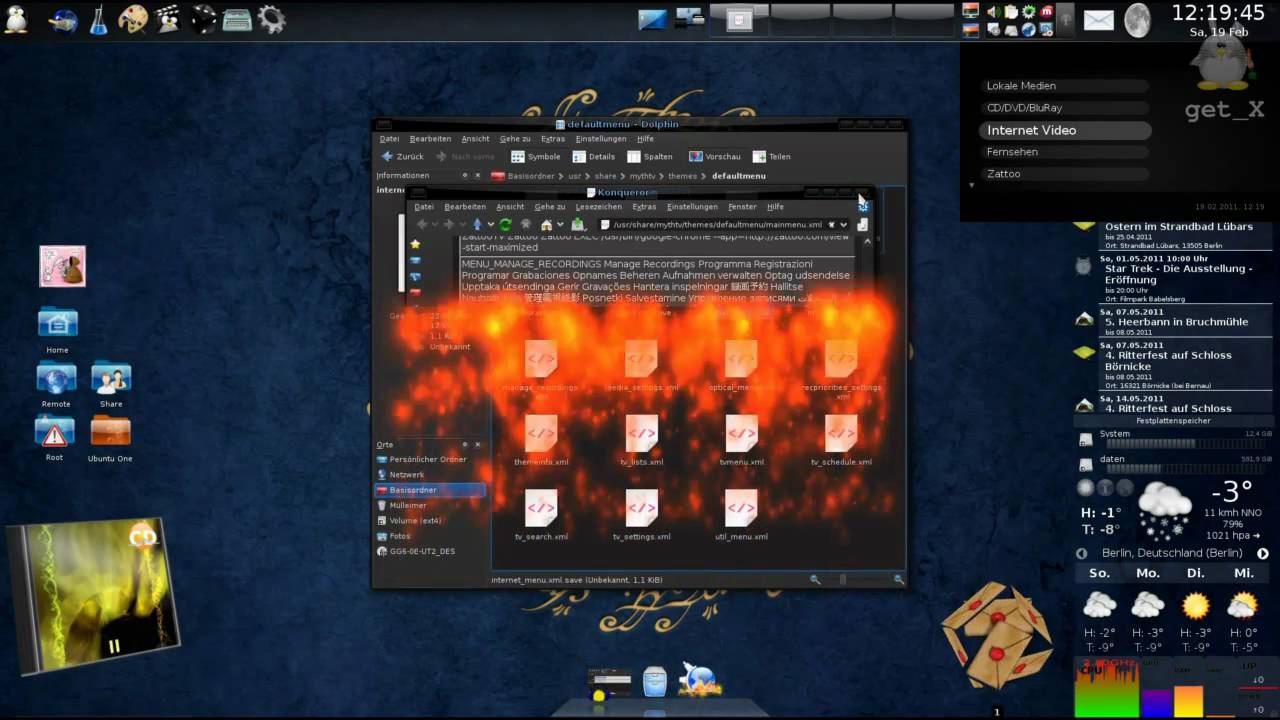Screen dimensions: 1280x720
Task: Go back with Zurück in Dolphin
Action: tap(403, 156)
